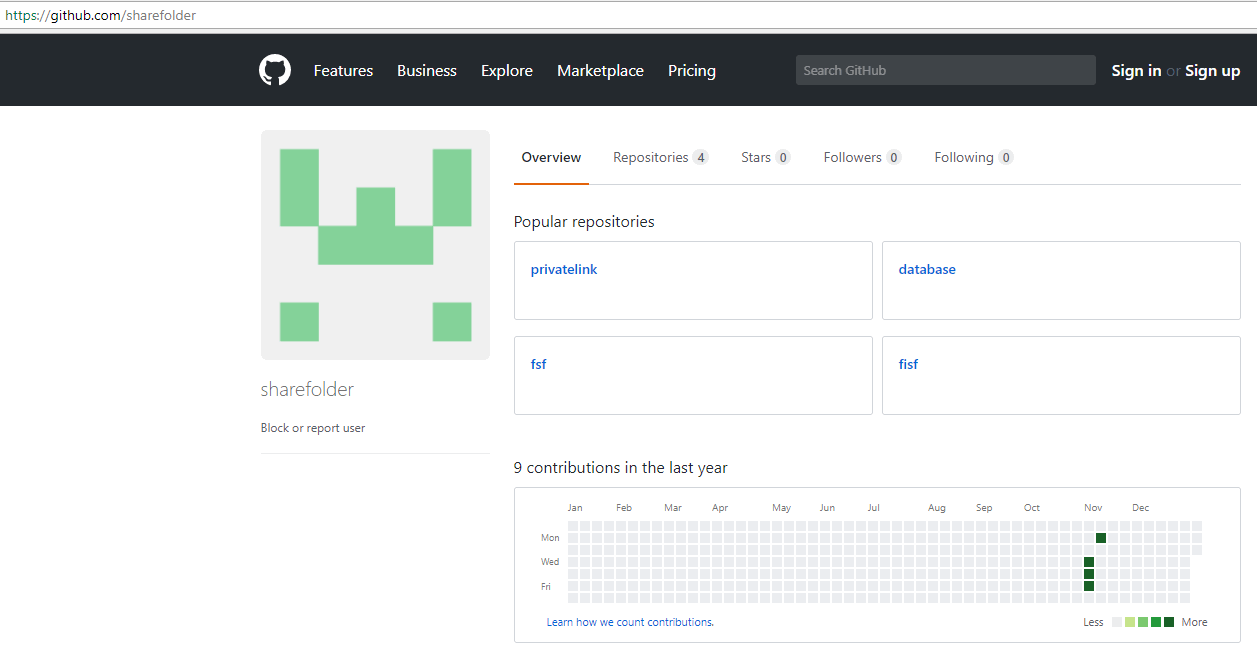Select the Overview tab
Screen dimensions: 1257x659
click(x=551, y=157)
